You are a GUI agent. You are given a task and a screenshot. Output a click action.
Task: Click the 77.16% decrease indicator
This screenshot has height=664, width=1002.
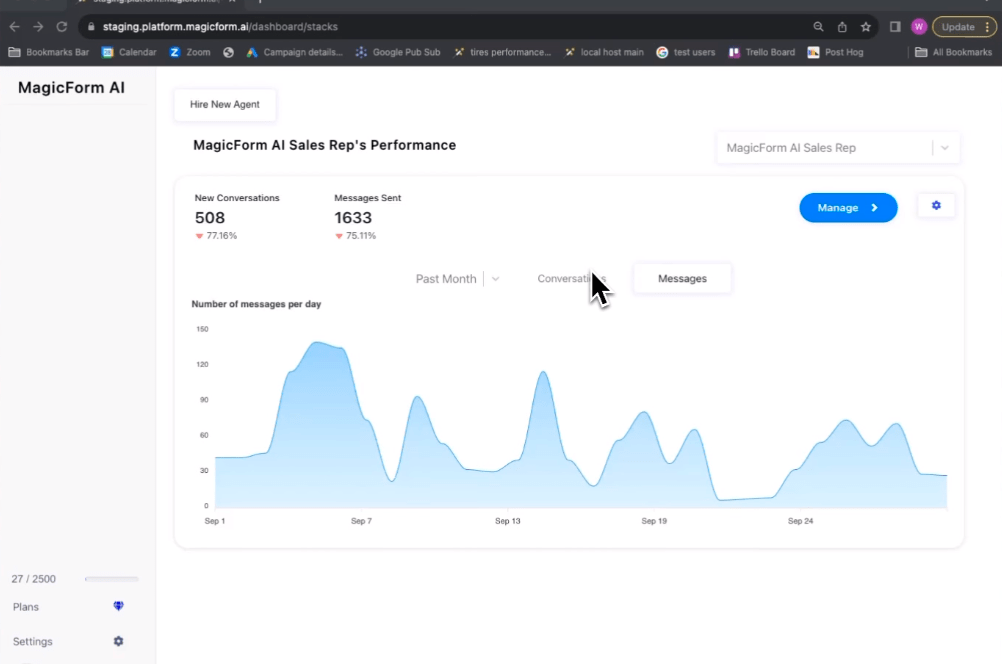click(216, 236)
